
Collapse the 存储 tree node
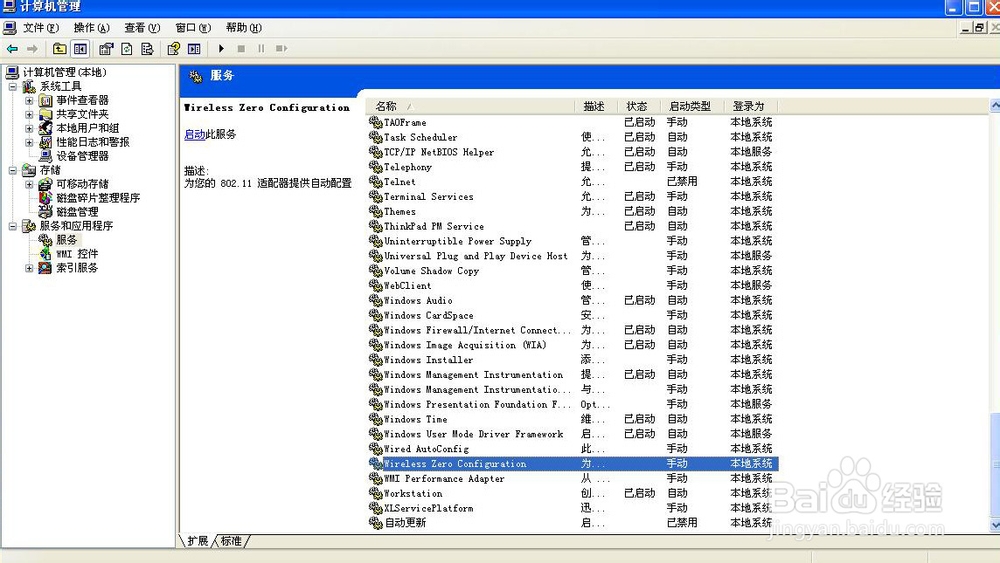click(x=13, y=170)
